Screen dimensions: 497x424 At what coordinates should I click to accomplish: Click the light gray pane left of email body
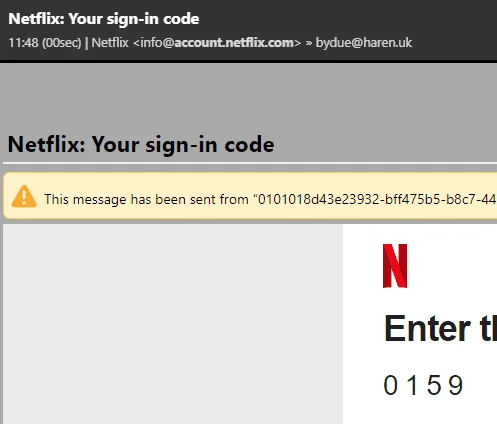(173, 323)
